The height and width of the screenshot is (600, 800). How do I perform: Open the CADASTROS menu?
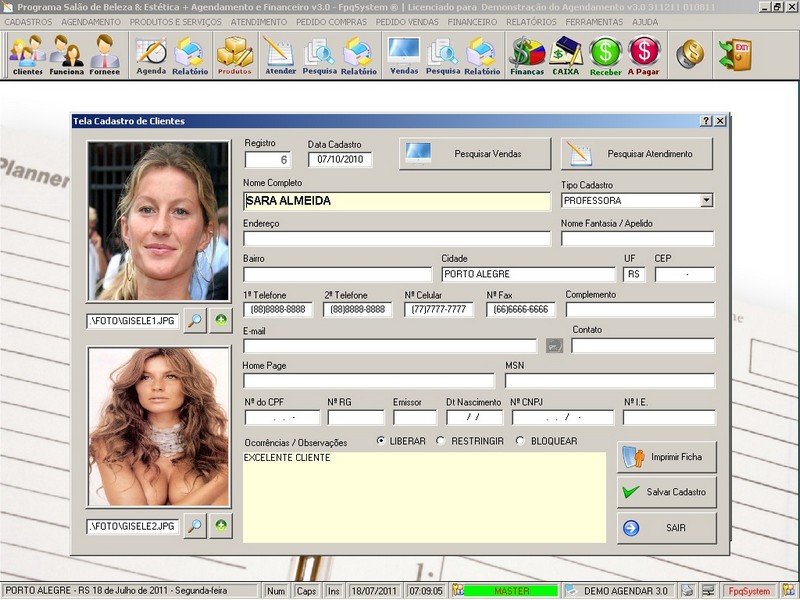(x=28, y=21)
